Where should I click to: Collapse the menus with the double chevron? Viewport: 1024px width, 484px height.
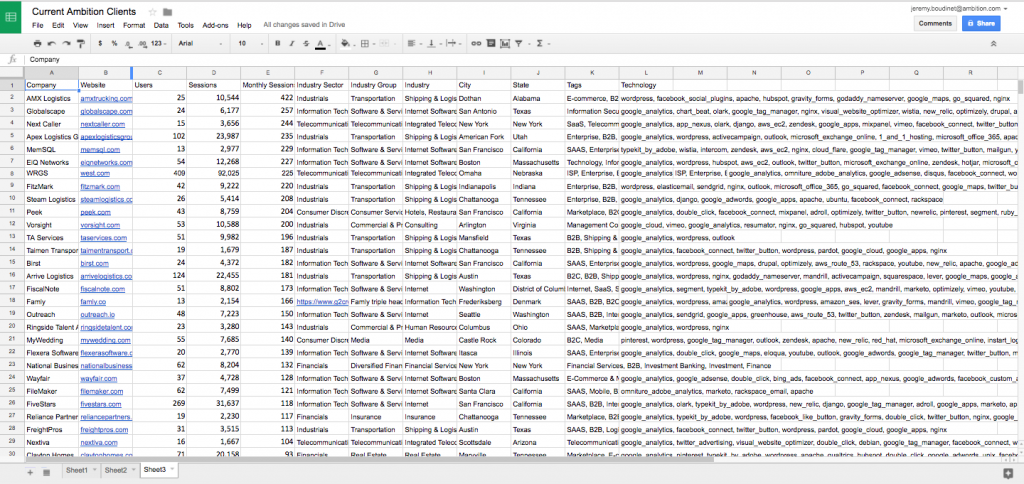point(993,44)
